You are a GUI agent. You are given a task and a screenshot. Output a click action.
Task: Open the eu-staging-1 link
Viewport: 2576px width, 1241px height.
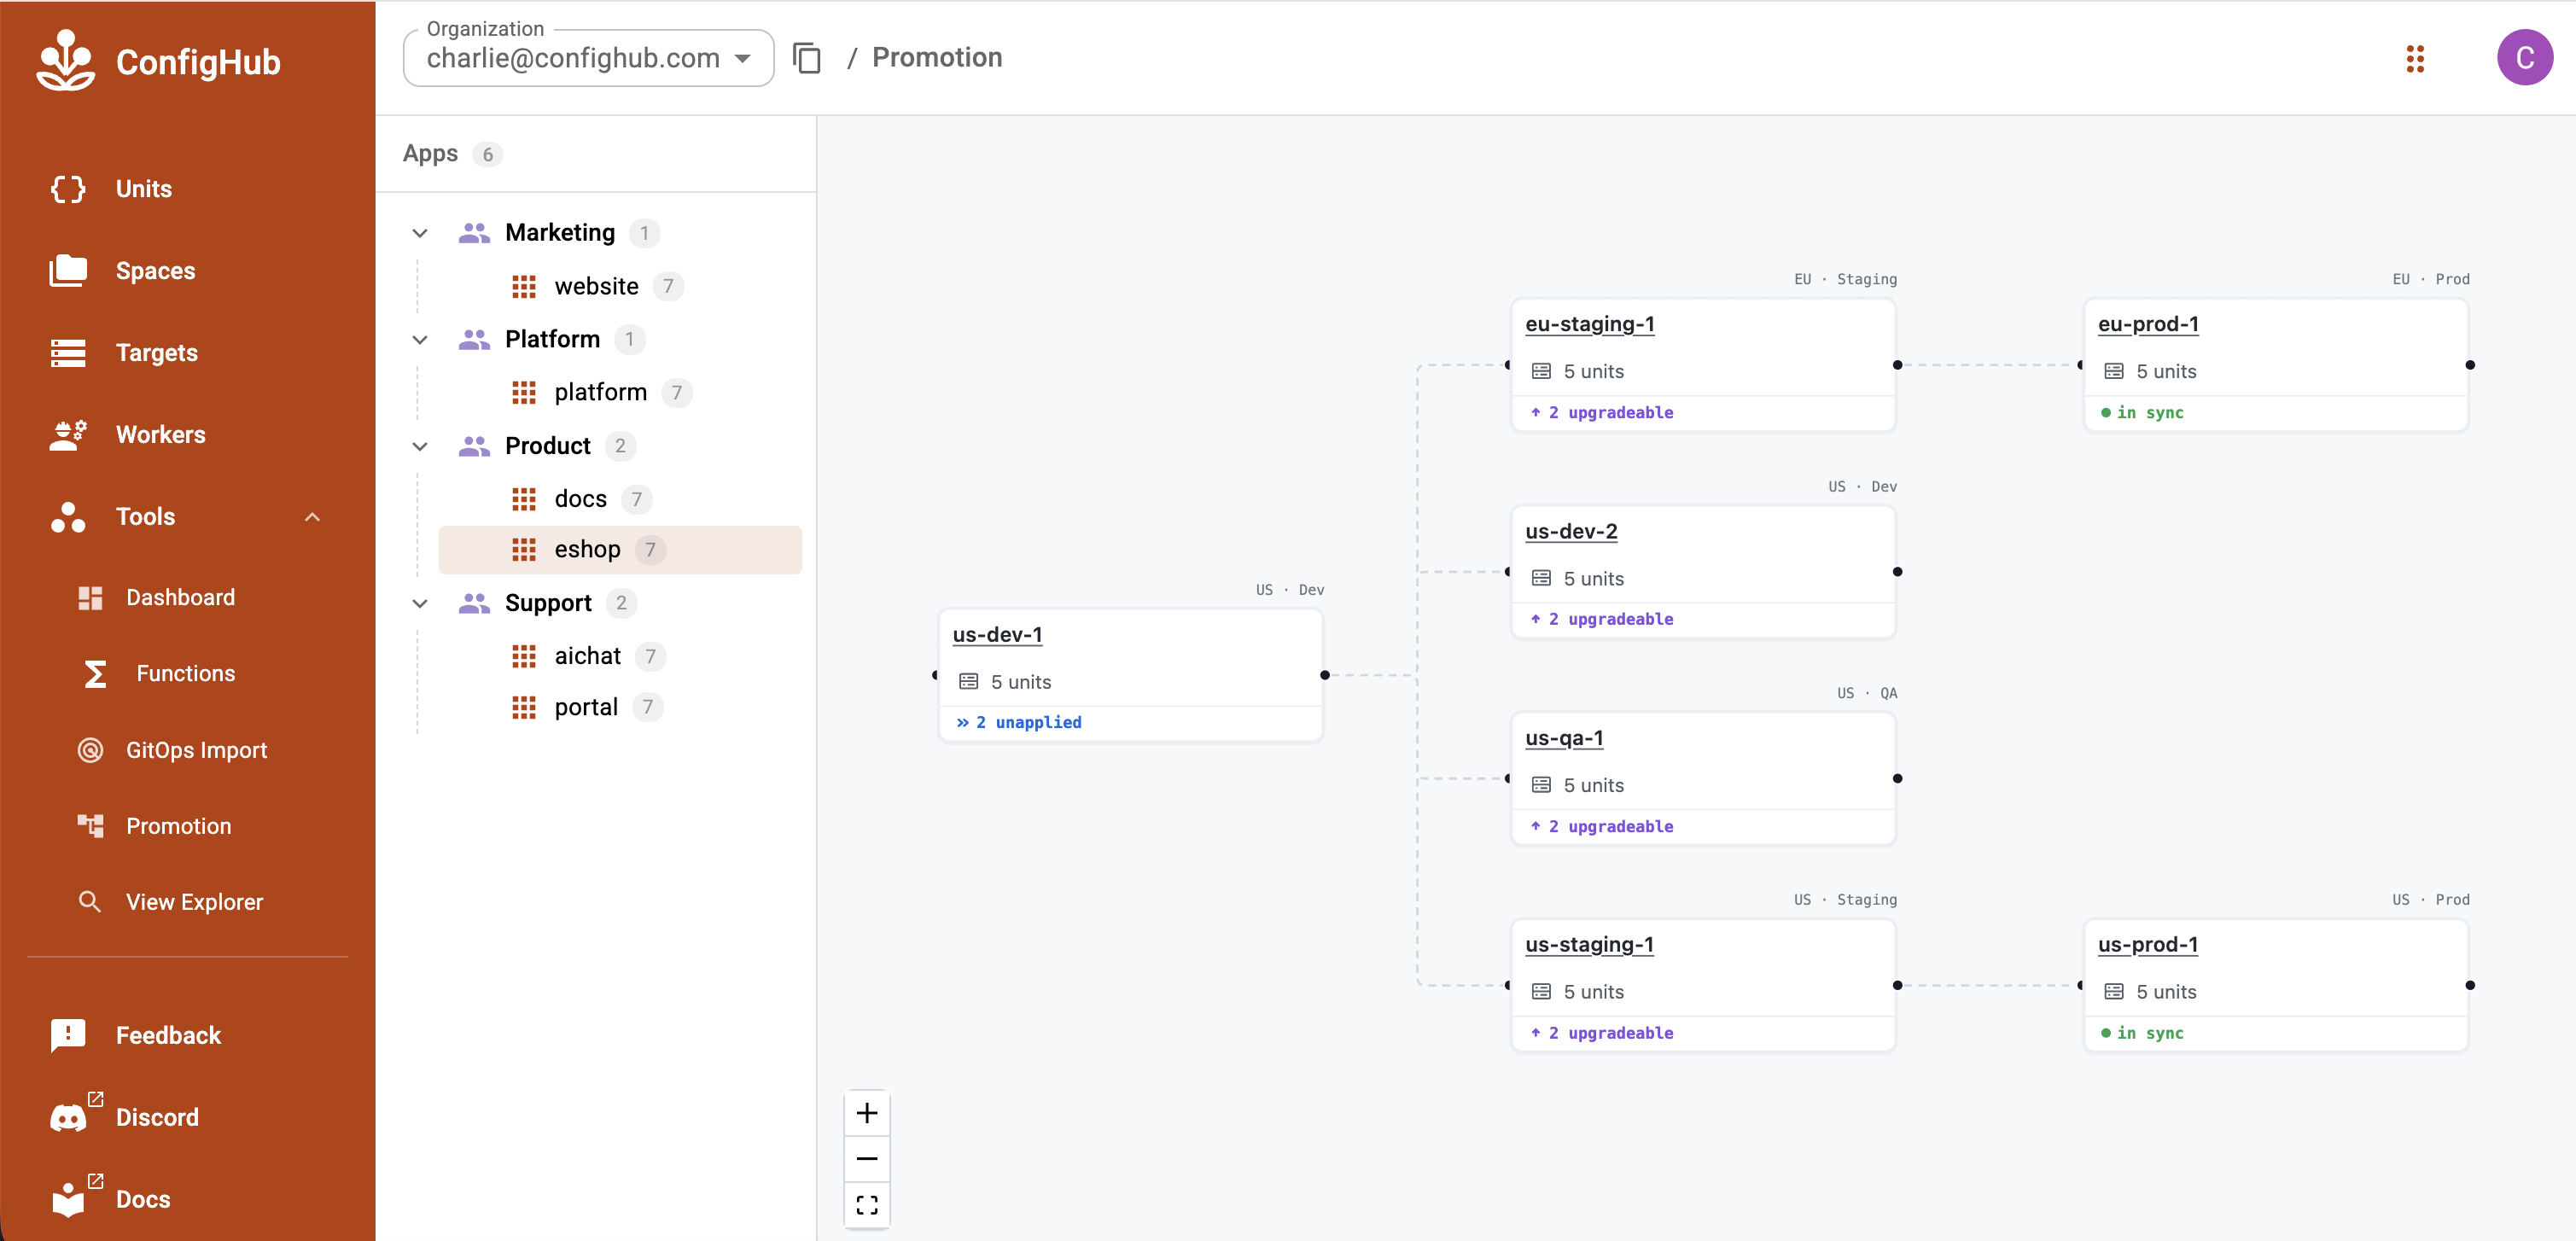click(1589, 324)
